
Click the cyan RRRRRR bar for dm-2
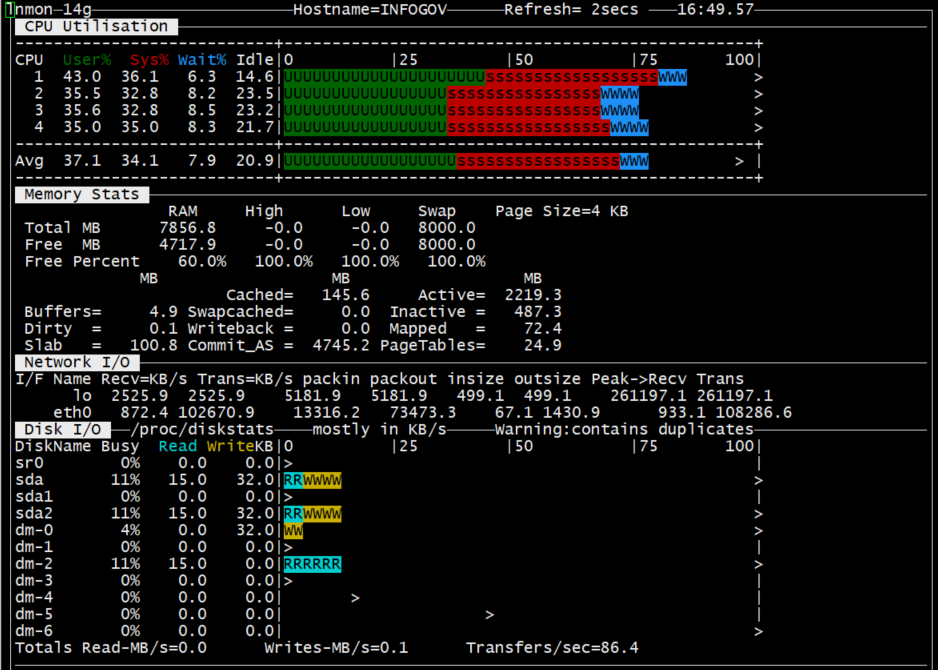point(313,564)
